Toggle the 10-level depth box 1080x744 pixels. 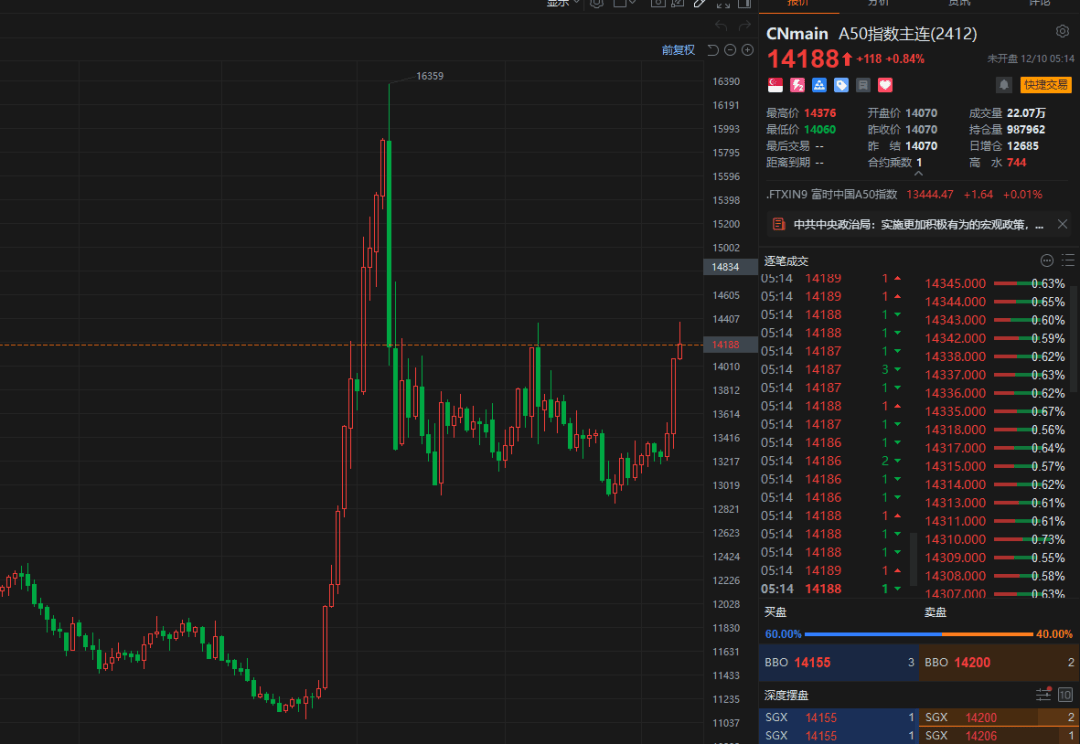(x=1065, y=694)
